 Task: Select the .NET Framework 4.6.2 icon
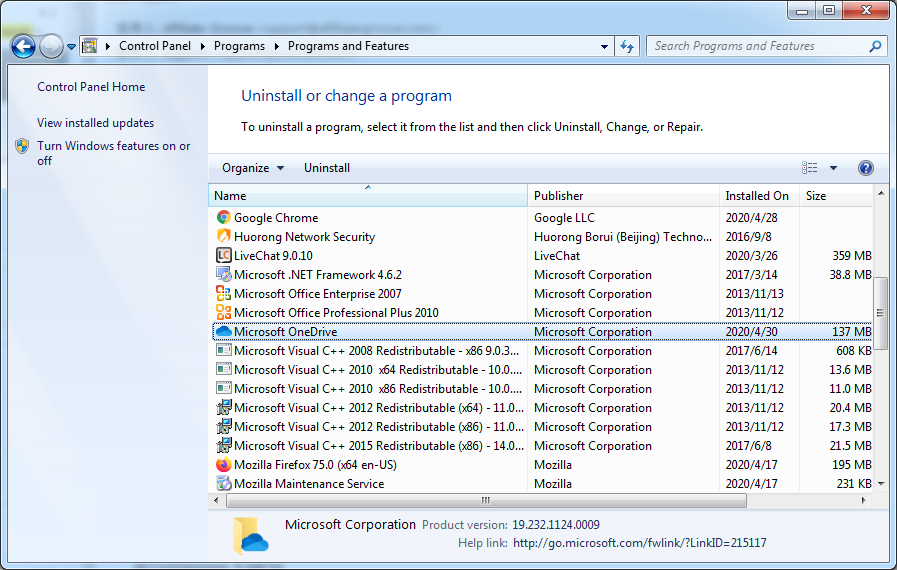(x=224, y=275)
